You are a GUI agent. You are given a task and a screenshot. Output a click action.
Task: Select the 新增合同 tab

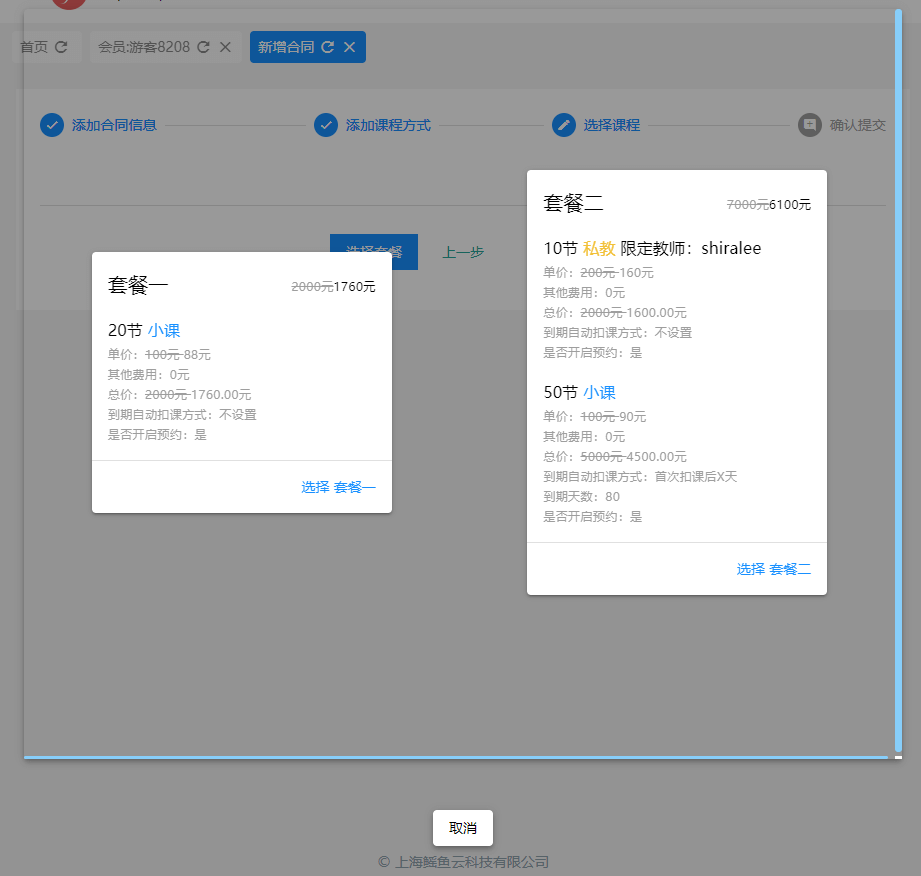click(x=286, y=47)
